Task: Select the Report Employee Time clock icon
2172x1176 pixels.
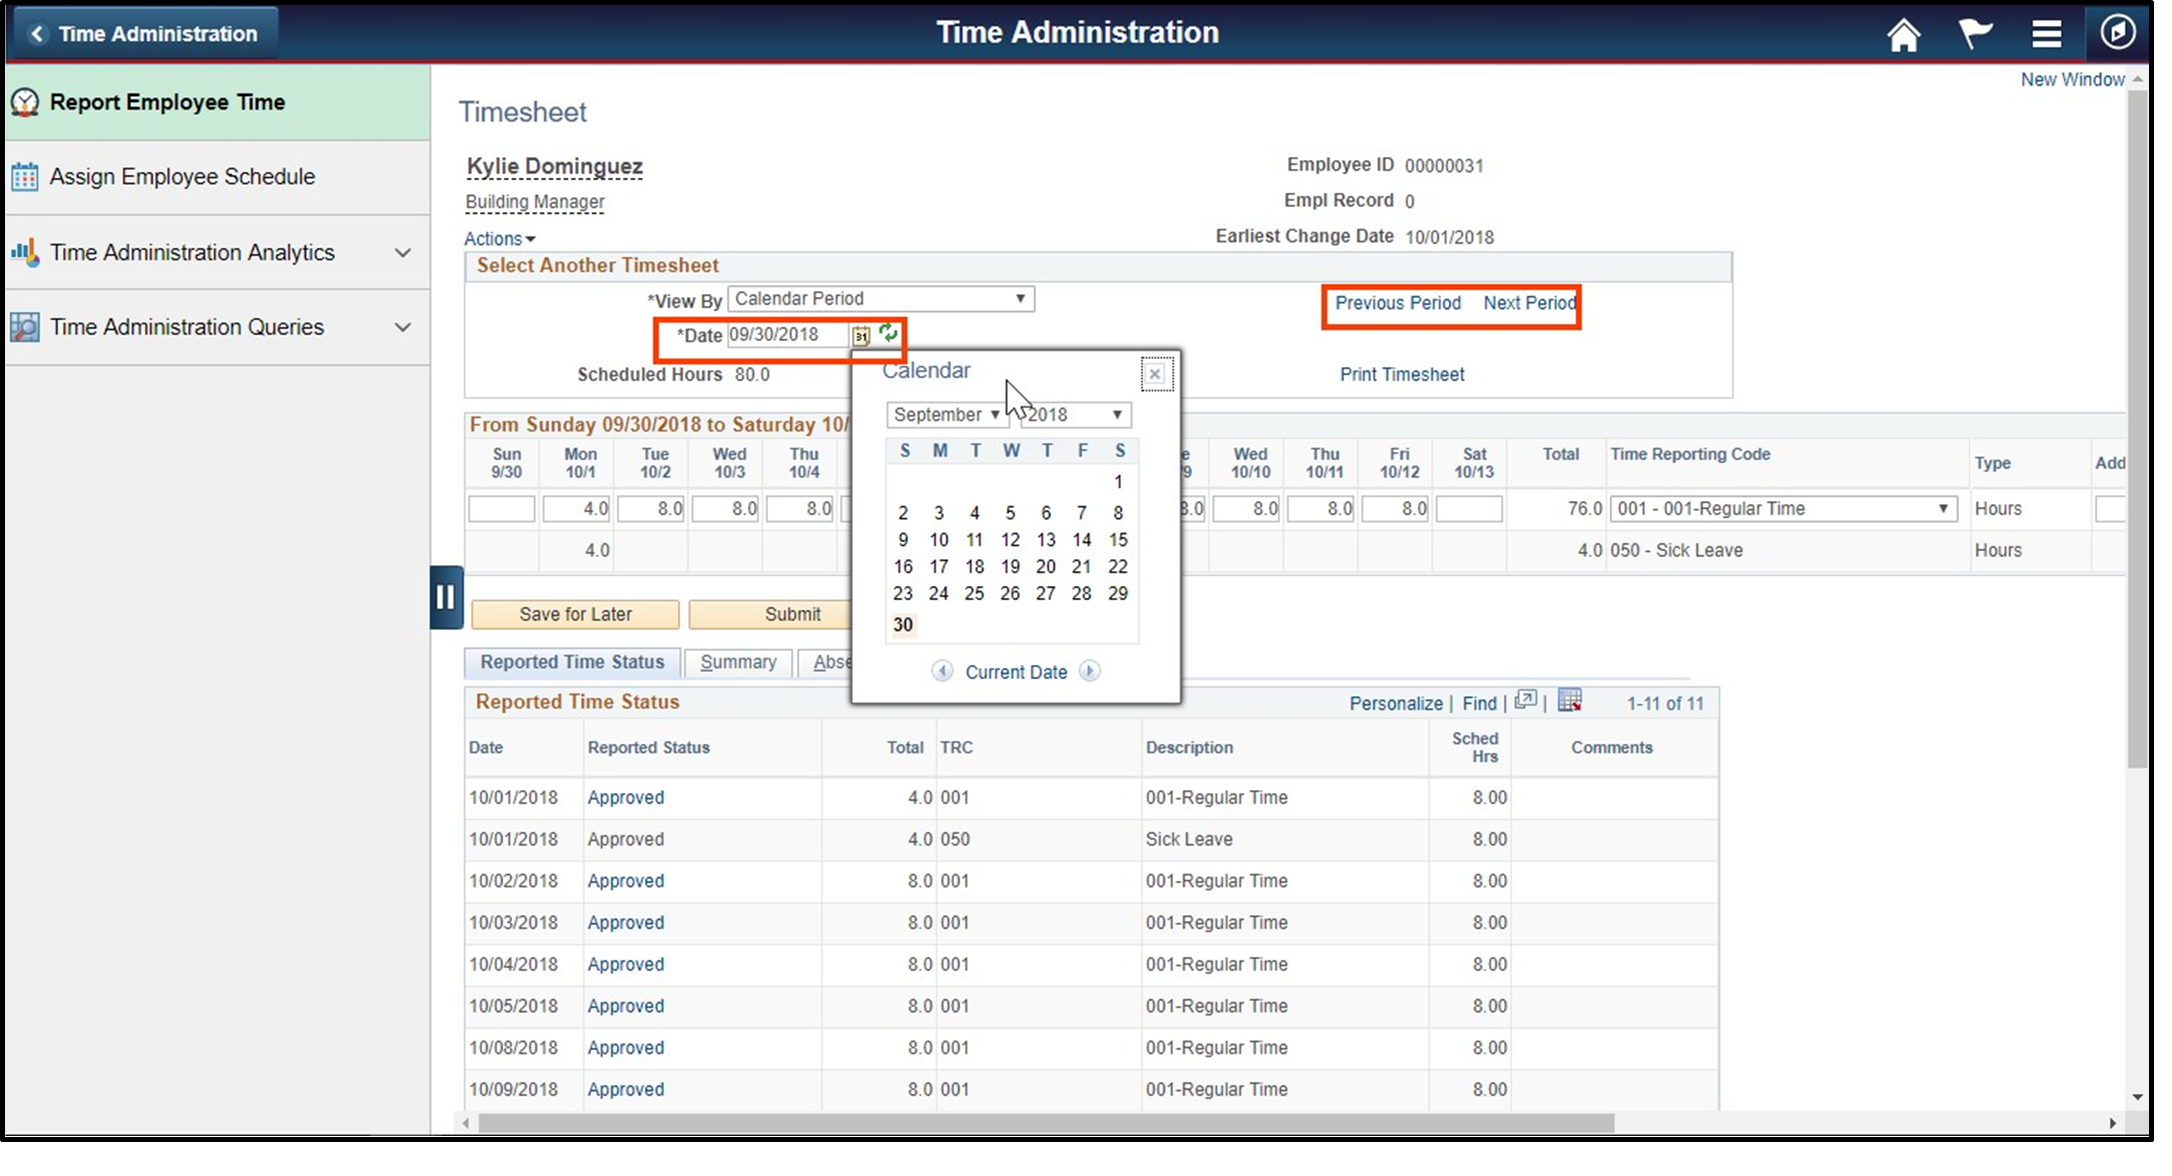Action: pyautogui.click(x=24, y=101)
